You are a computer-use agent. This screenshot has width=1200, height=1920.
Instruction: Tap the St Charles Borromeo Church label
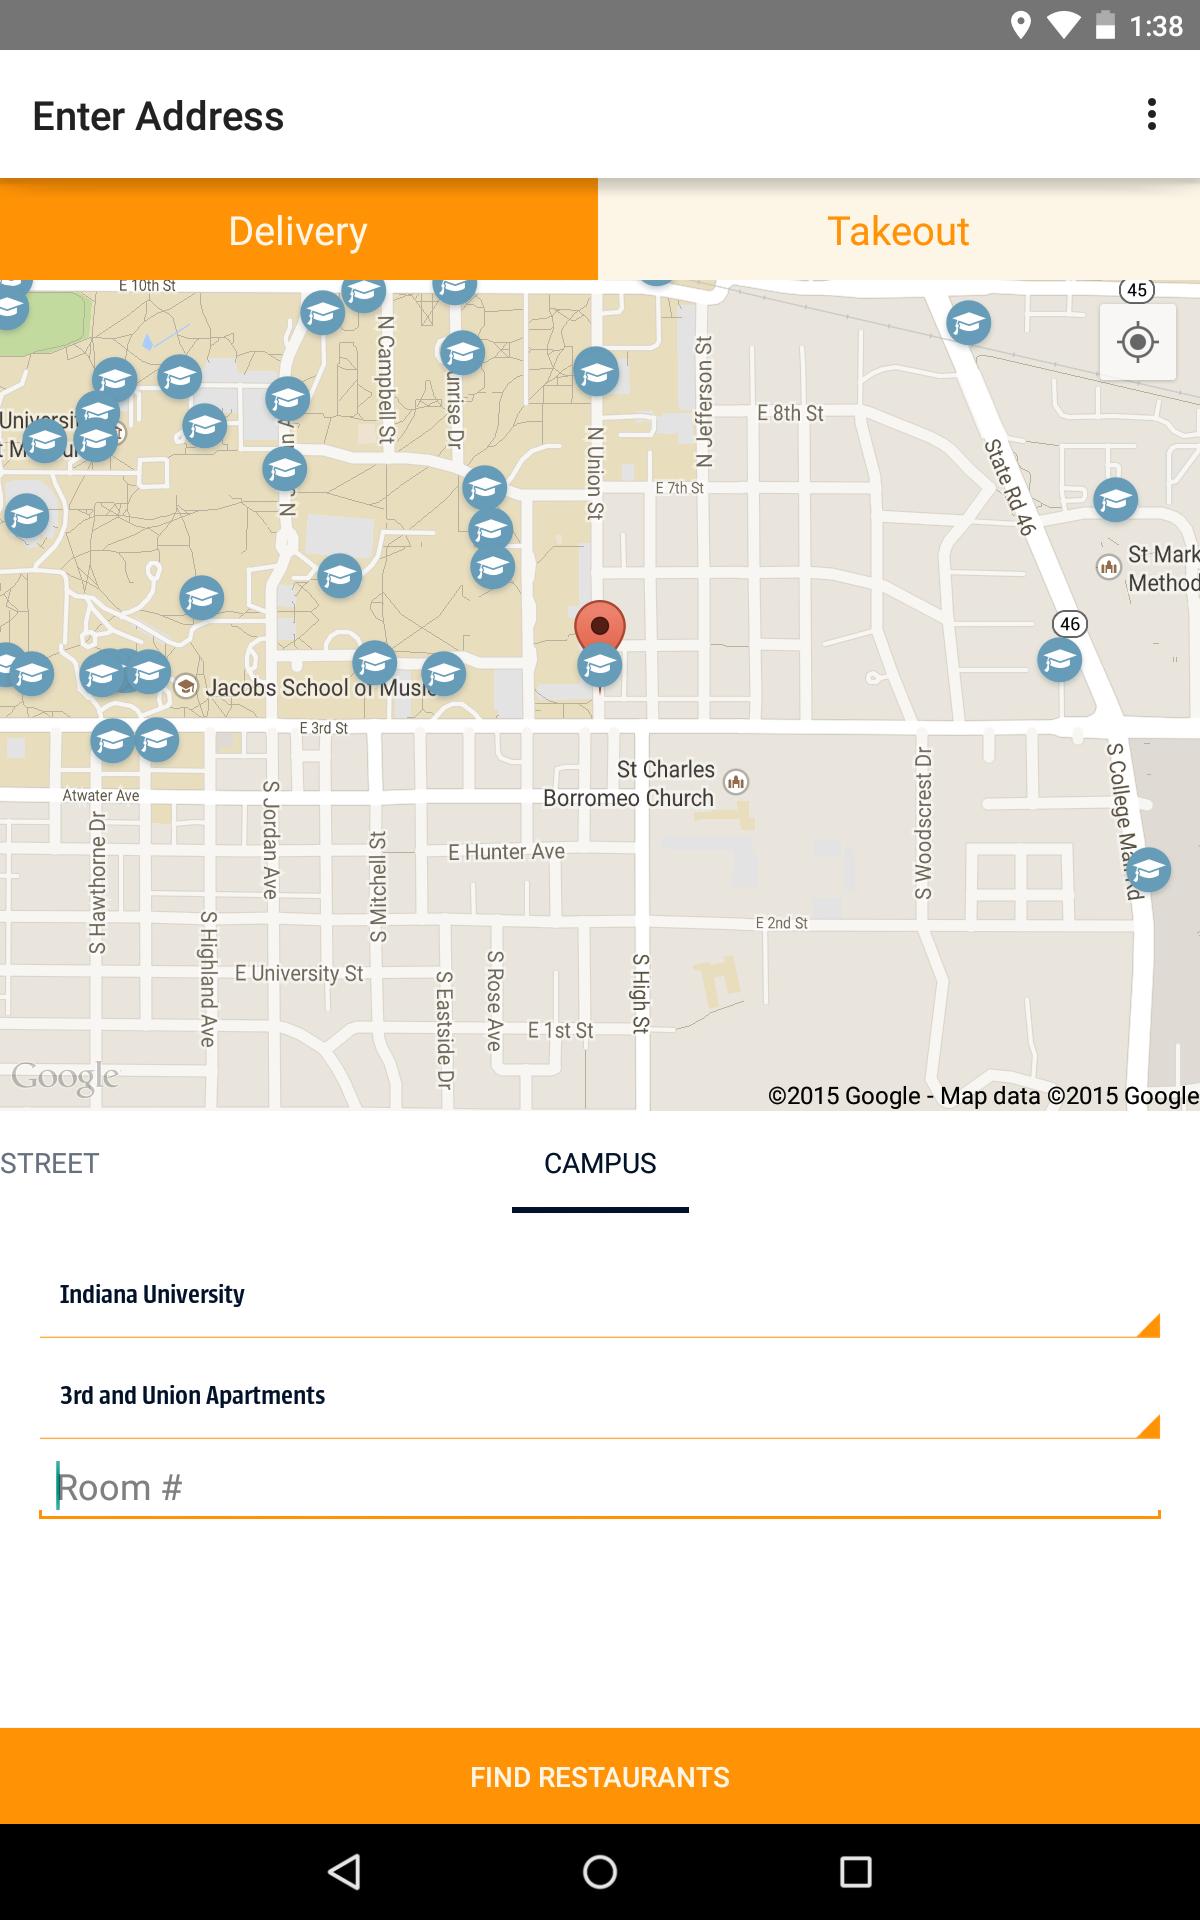[x=629, y=784]
